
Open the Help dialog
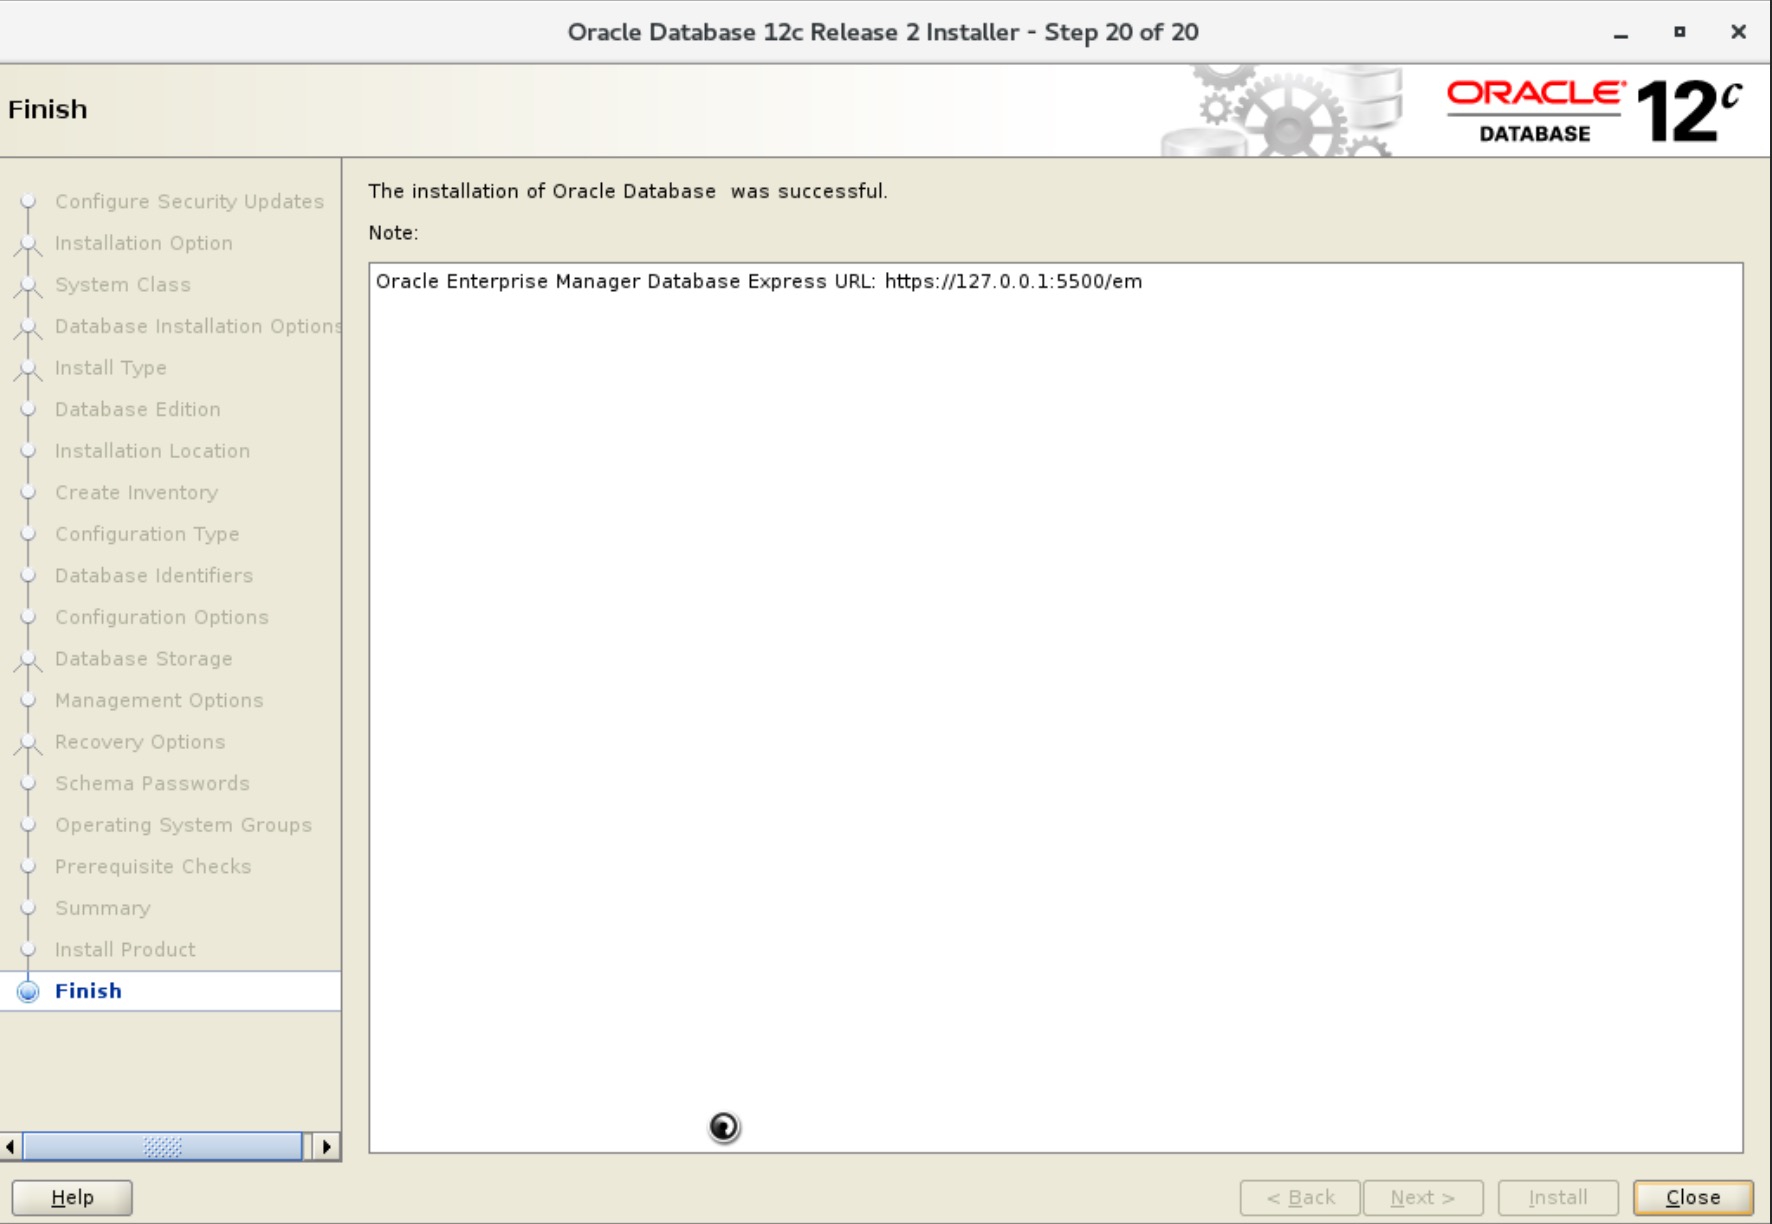point(72,1197)
